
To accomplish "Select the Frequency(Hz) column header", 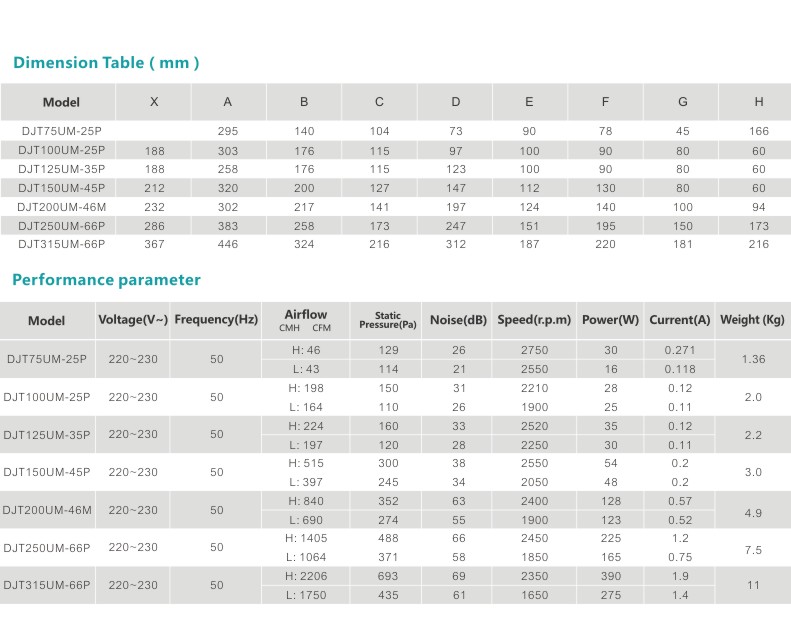I will (x=216, y=320).
